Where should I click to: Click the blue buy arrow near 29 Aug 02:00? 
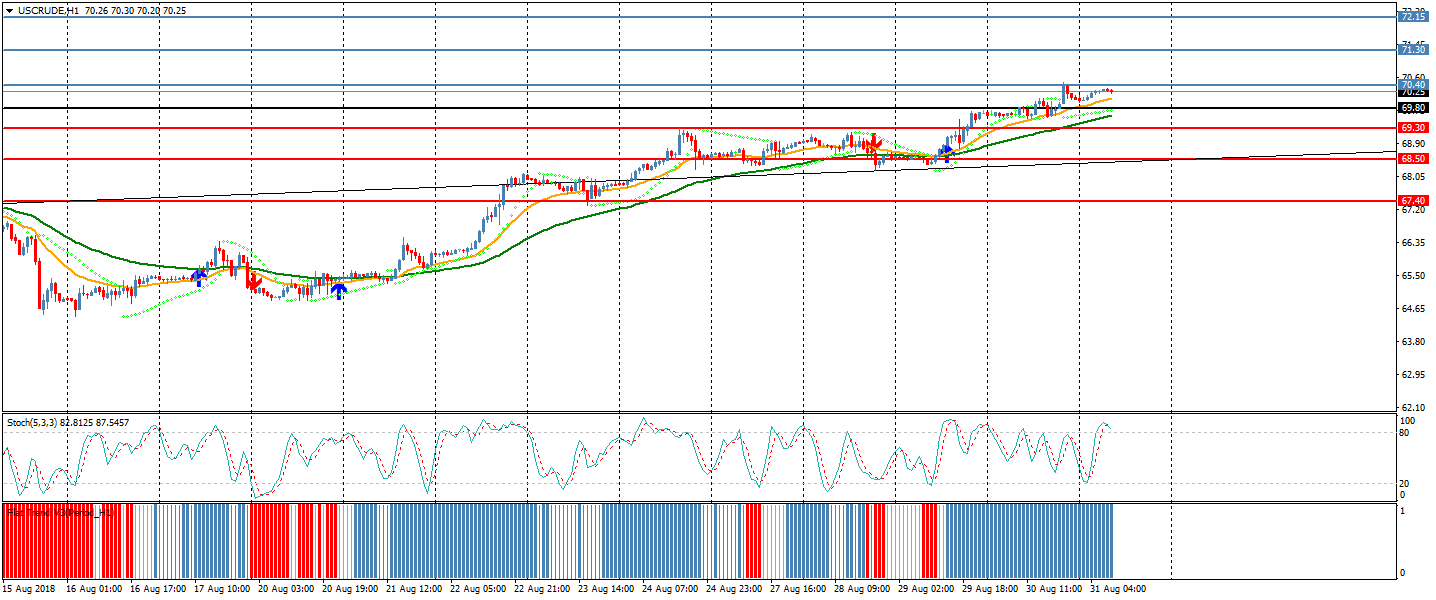point(946,153)
